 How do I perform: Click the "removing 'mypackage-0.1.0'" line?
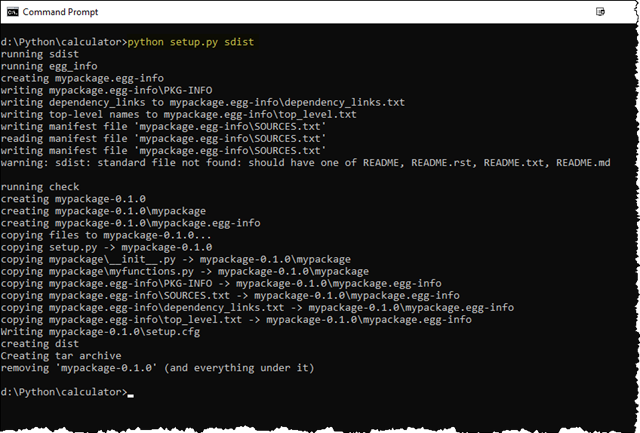coord(158,368)
